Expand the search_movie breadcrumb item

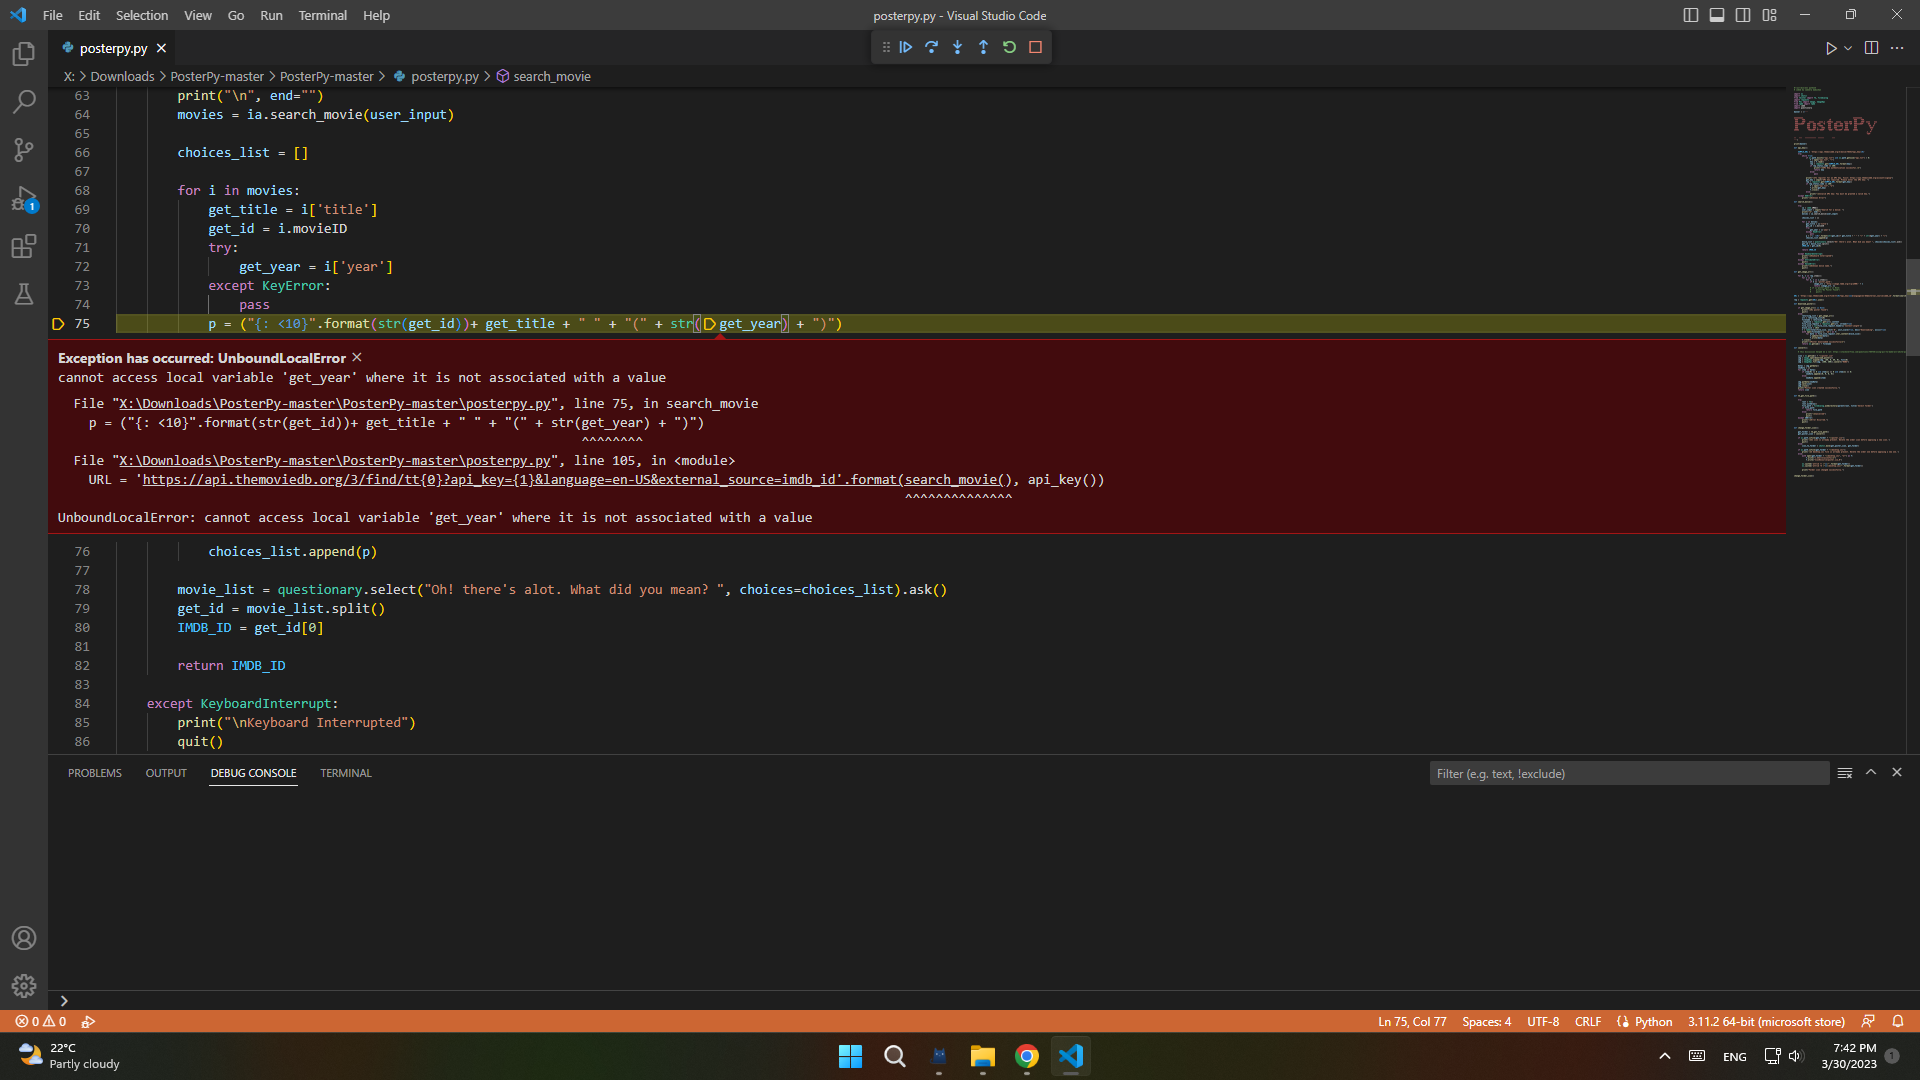pyautogui.click(x=551, y=76)
